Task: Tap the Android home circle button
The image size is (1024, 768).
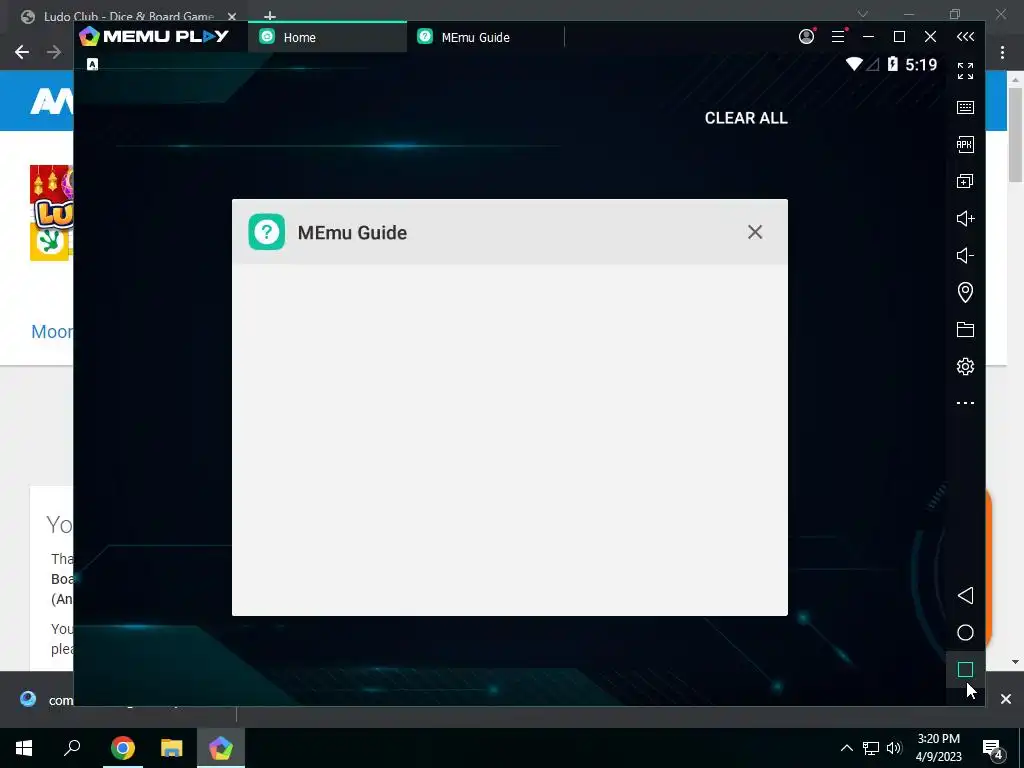Action: 965,632
